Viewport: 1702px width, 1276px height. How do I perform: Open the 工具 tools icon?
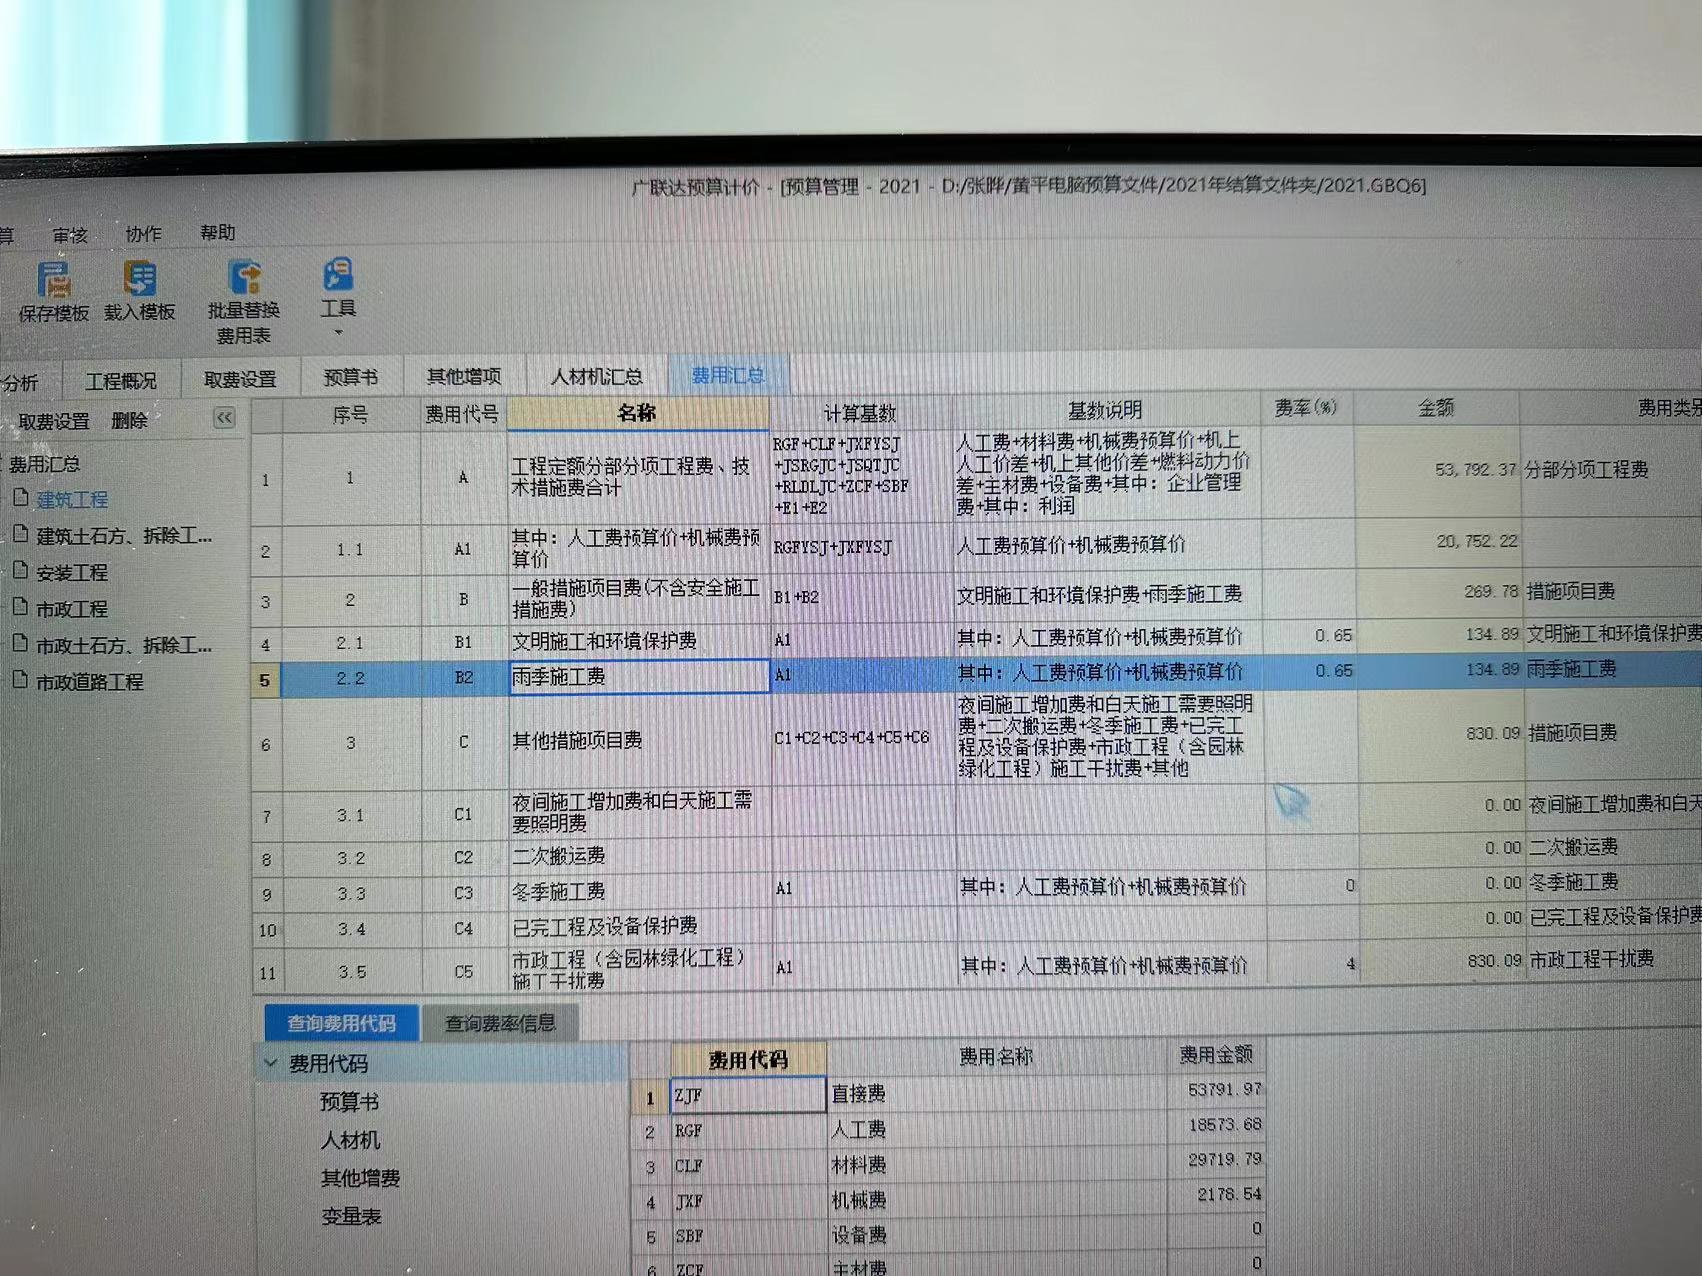click(338, 274)
